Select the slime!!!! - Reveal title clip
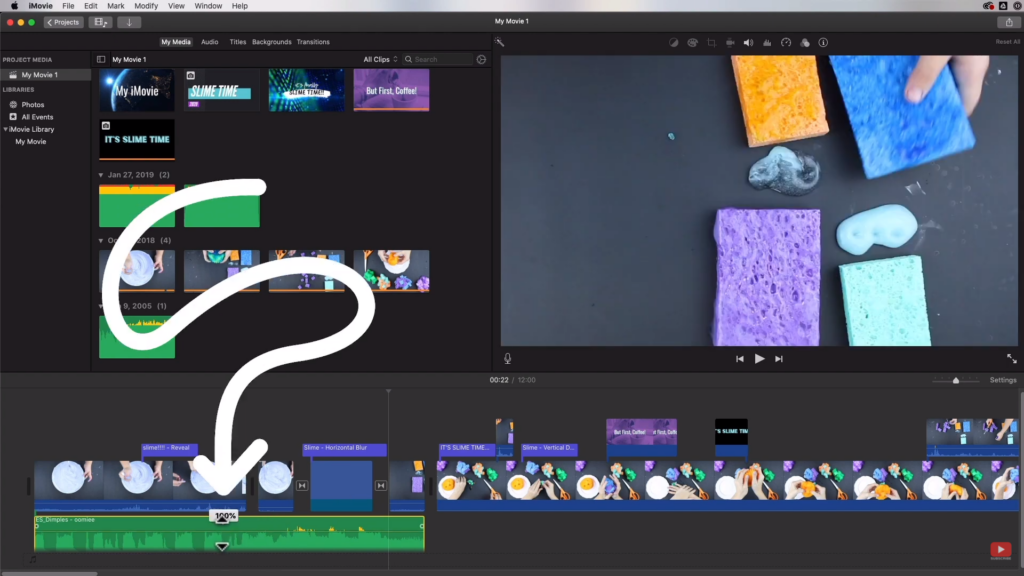 (x=169, y=449)
